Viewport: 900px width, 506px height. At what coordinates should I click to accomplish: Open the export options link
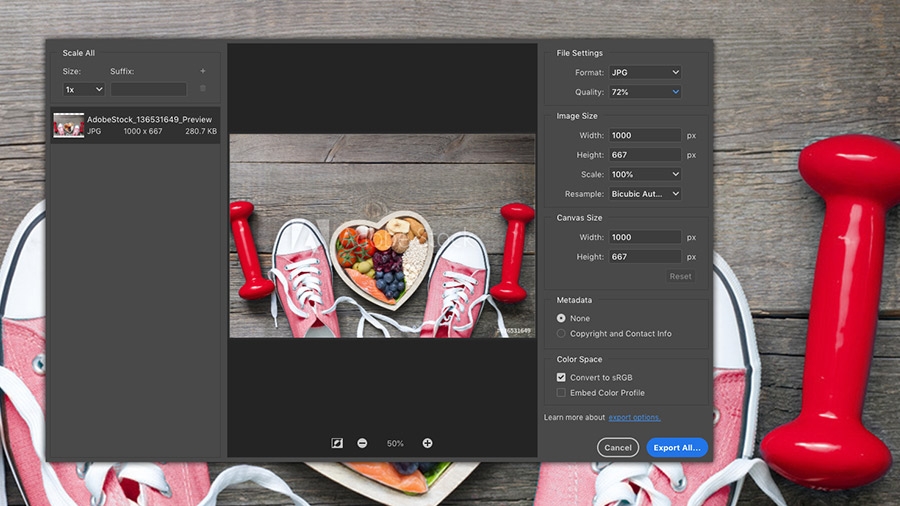click(x=635, y=417)
